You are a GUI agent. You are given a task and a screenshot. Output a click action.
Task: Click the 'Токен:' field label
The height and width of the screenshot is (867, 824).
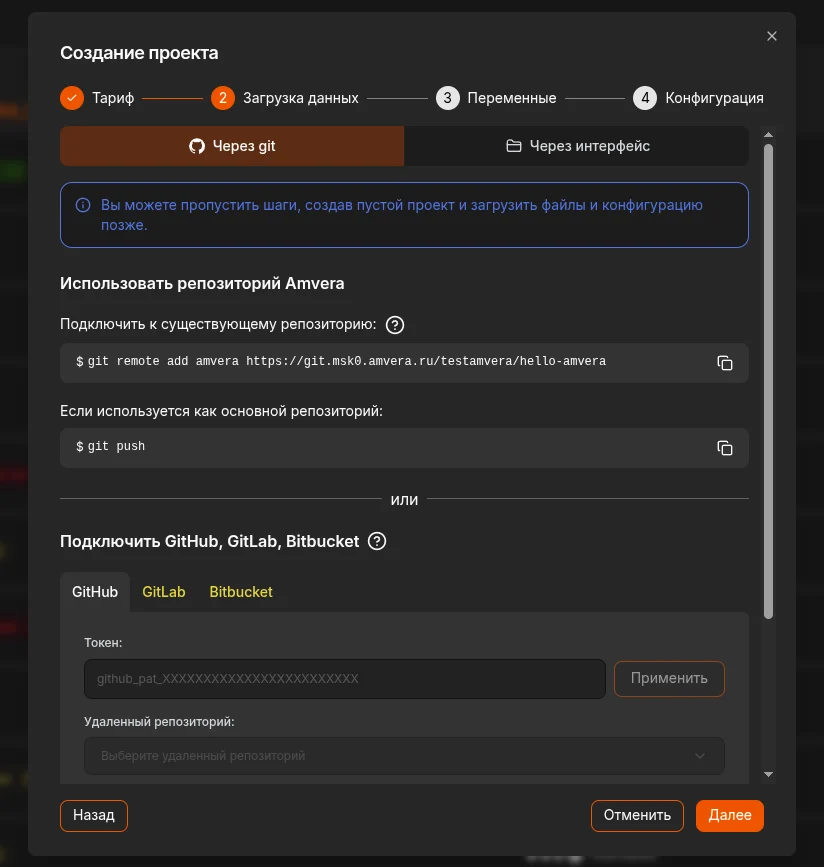pos(103,643)
